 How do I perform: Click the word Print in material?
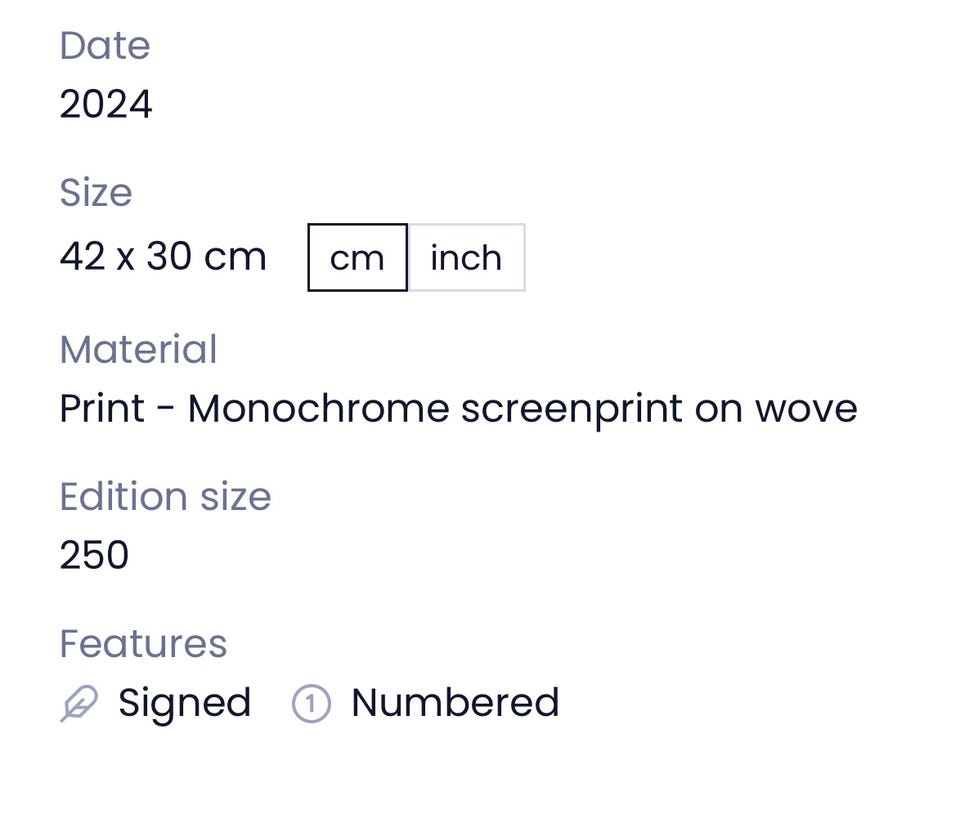pyautogui.click(x=102, y=408)
